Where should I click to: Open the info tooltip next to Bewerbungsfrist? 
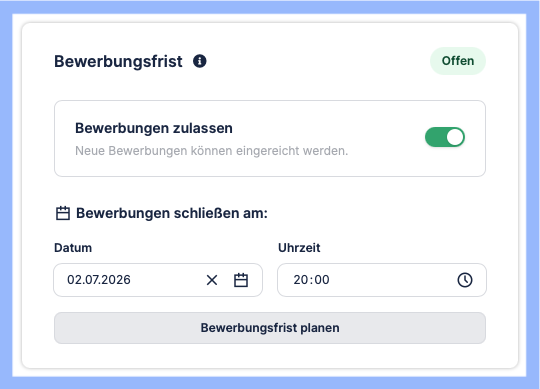[199, 61]
